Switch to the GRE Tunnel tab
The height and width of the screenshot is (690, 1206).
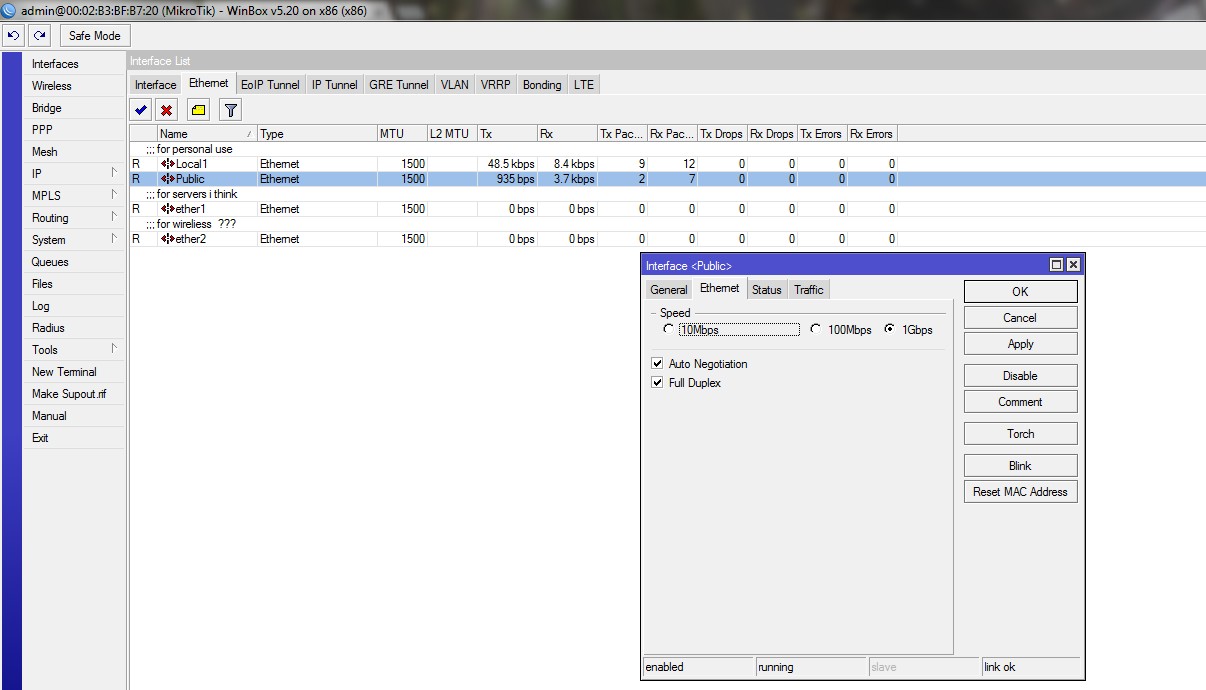(x=399, y=85)
